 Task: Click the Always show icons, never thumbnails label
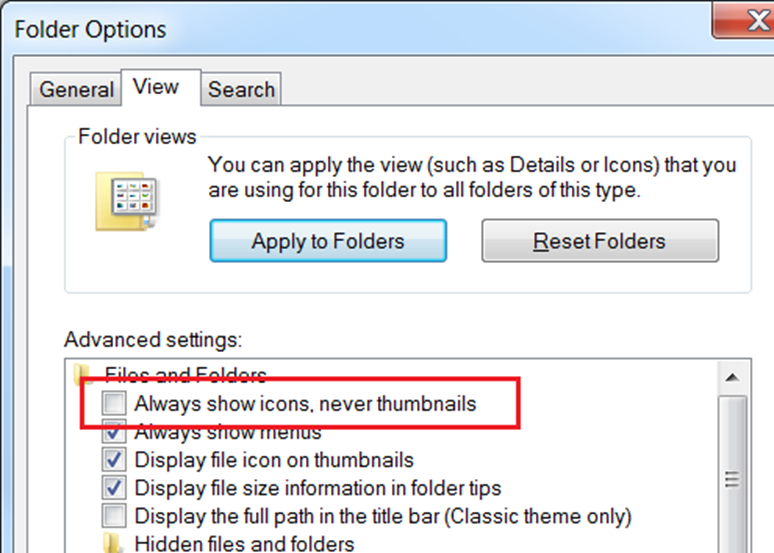306,403
